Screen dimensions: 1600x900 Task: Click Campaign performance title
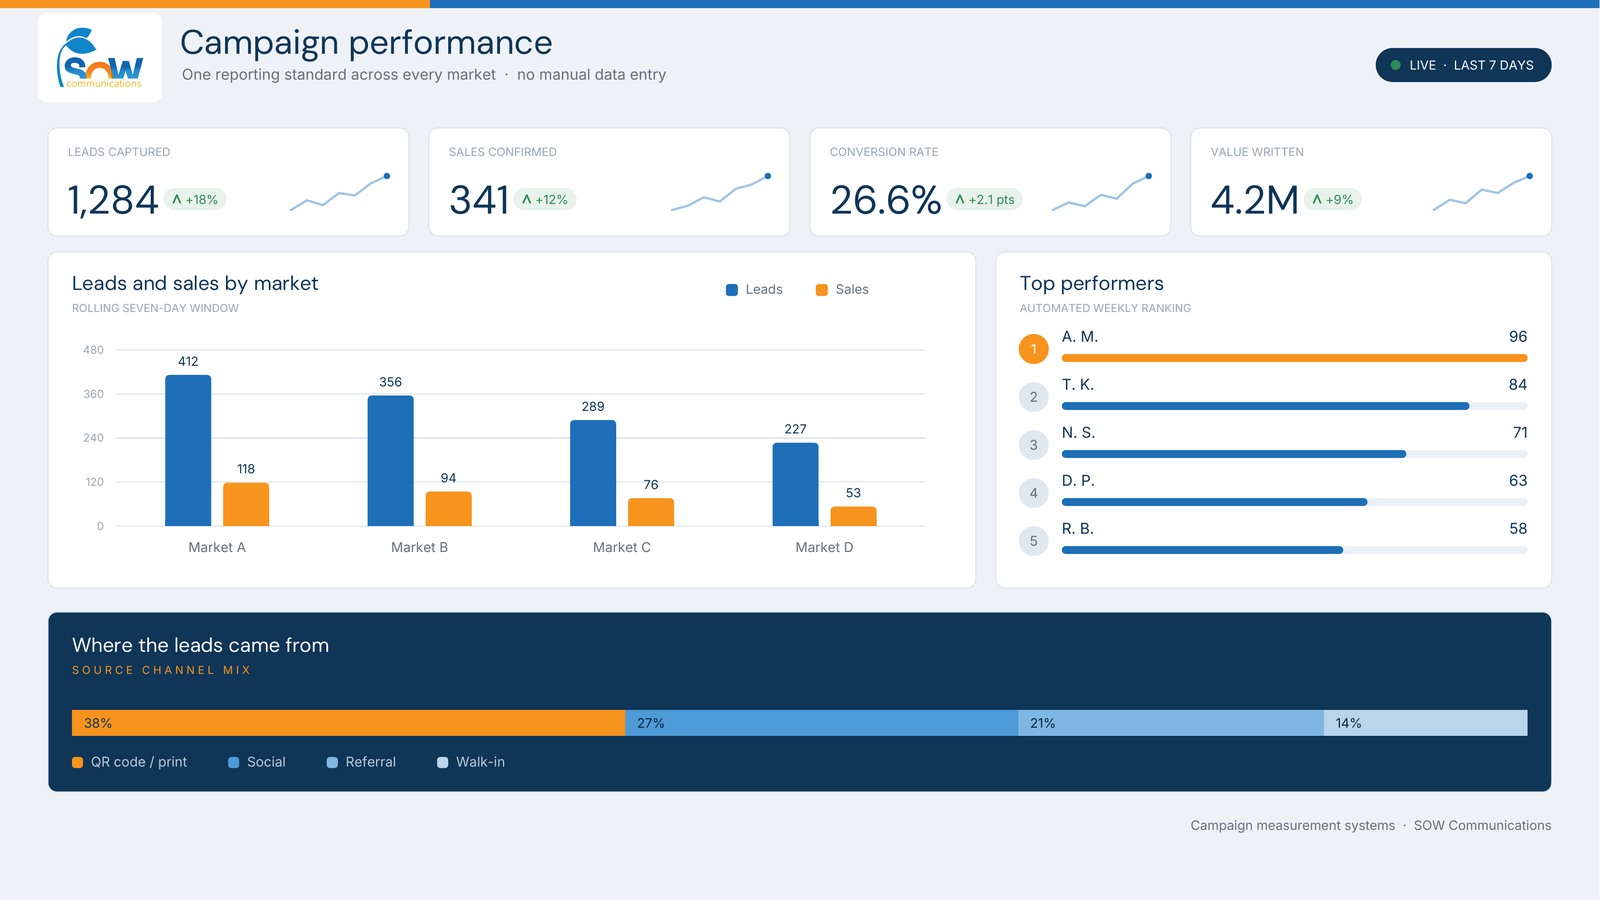(x=366, y=42)
